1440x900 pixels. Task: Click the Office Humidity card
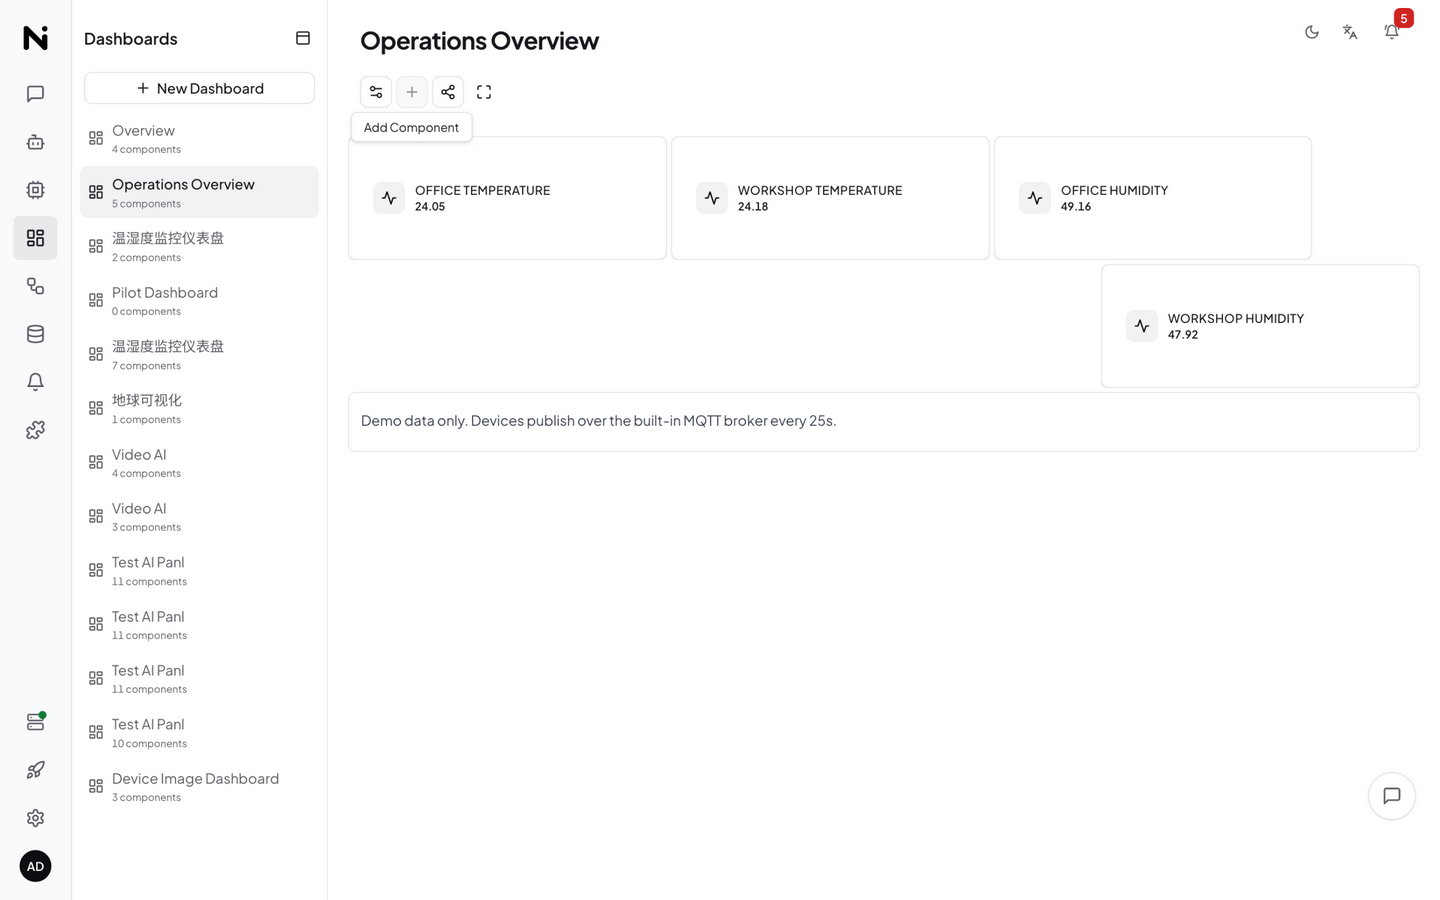1153,198
